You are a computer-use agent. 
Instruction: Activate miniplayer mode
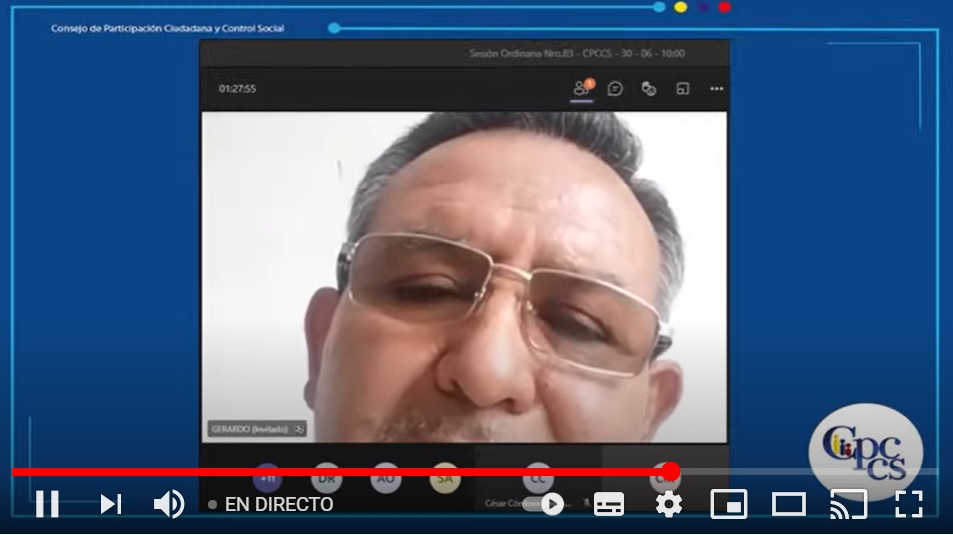pyautogui.click(x=729, y=504)
